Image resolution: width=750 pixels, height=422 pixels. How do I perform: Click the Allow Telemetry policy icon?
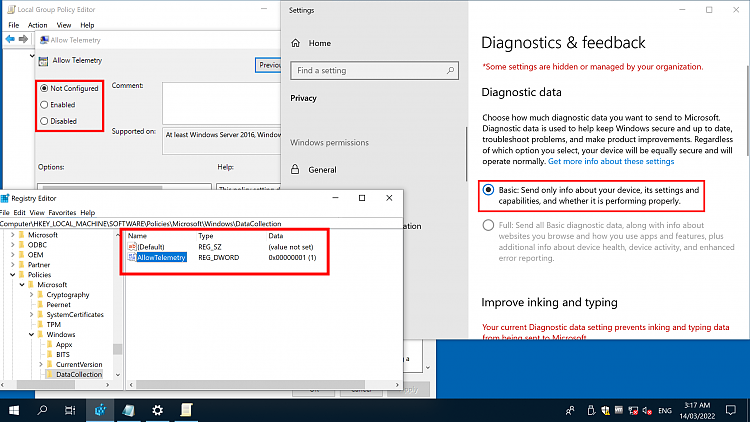[43, 61]
